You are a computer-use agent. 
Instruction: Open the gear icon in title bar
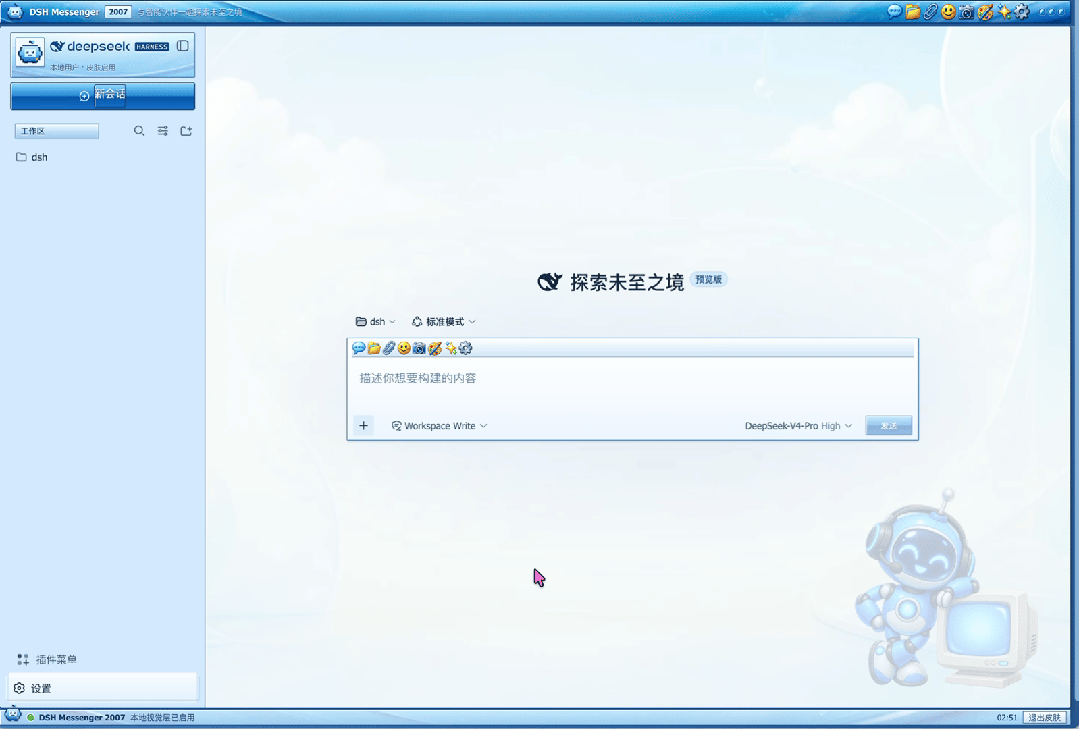(1022, 12)
